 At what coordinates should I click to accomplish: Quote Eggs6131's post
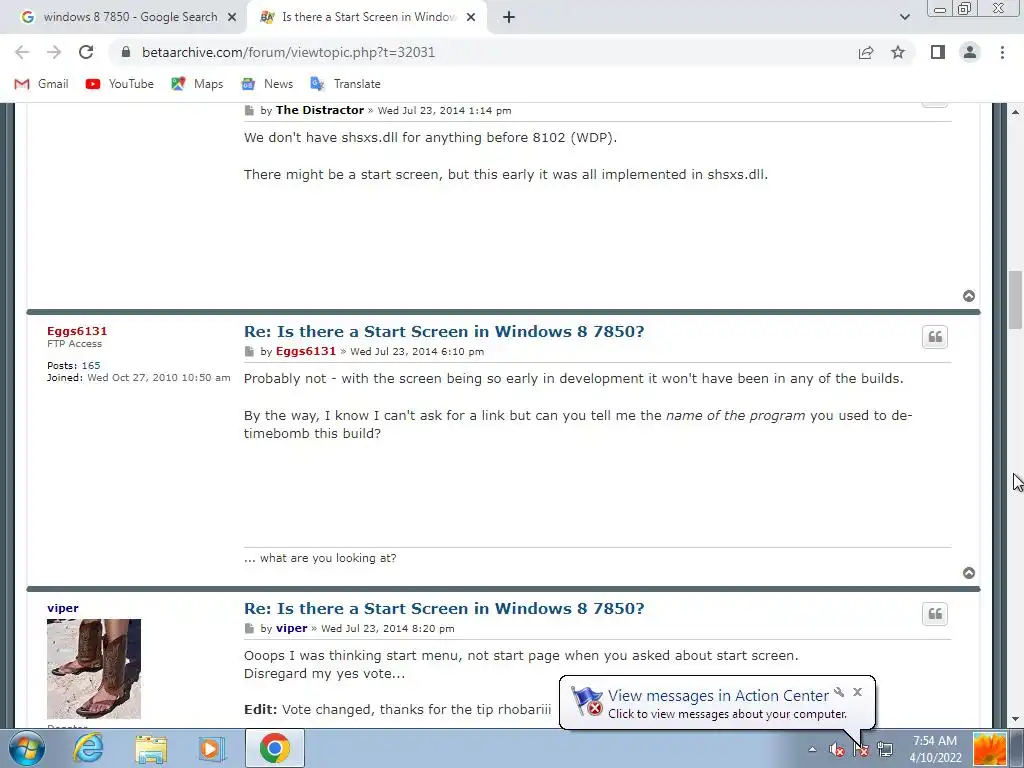[x=935, y=337]
